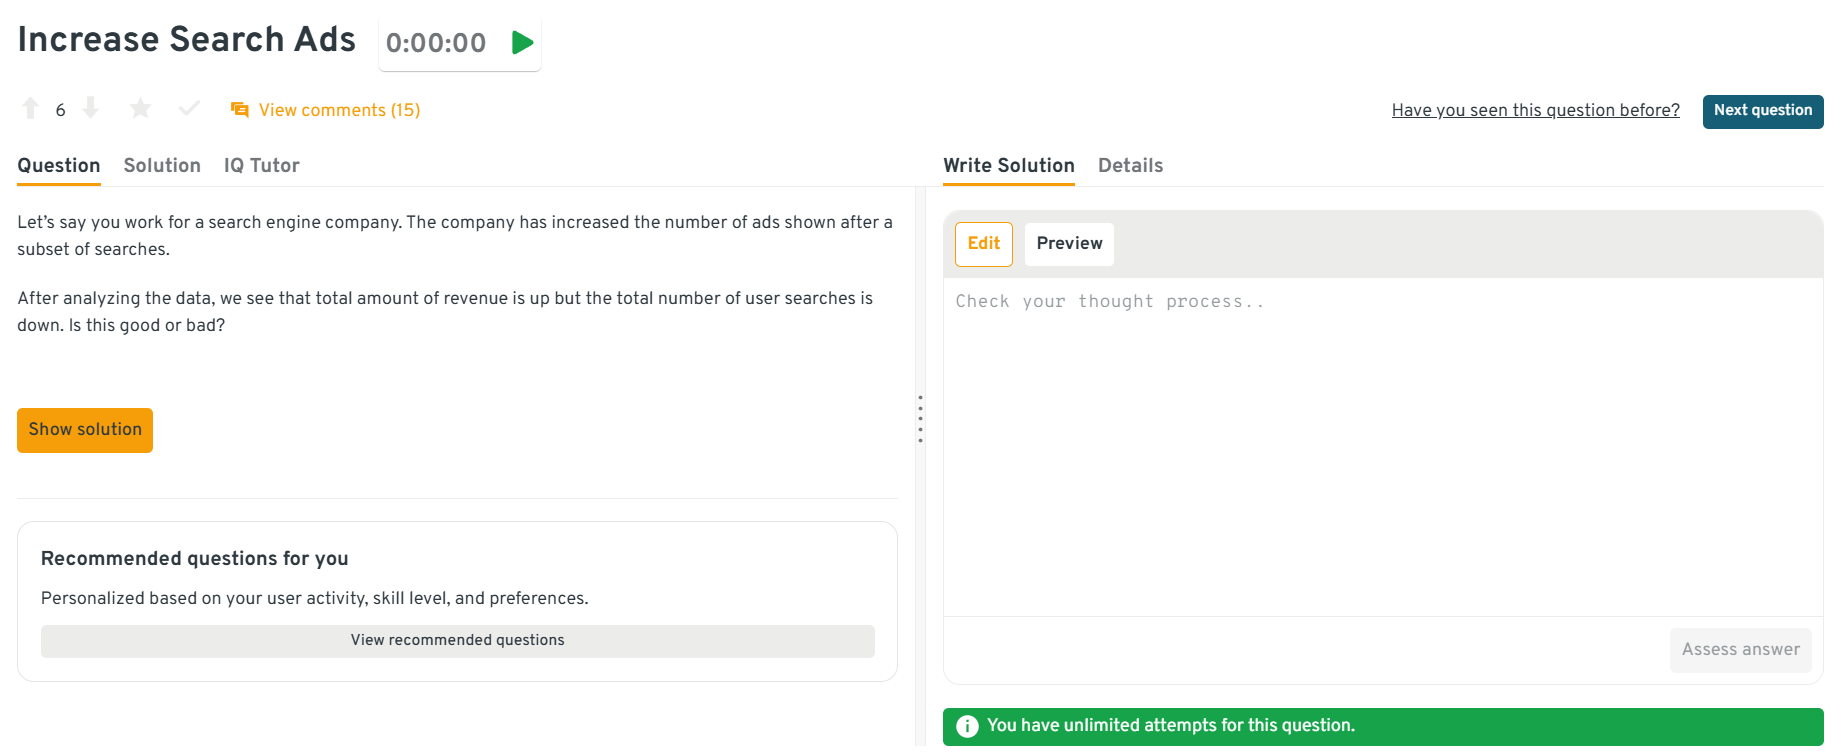Mark question as completed with the checkmark

(189, 108)
